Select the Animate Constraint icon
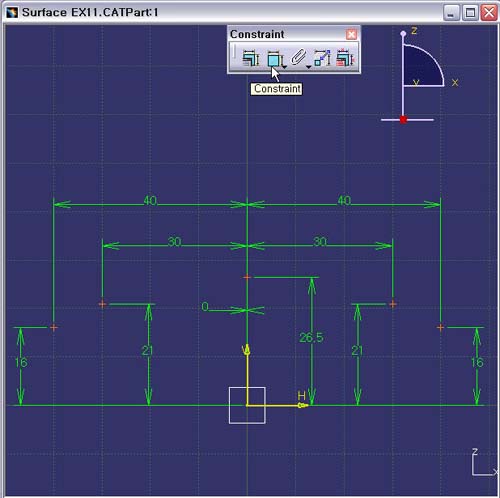 click(x=322, y=58)
